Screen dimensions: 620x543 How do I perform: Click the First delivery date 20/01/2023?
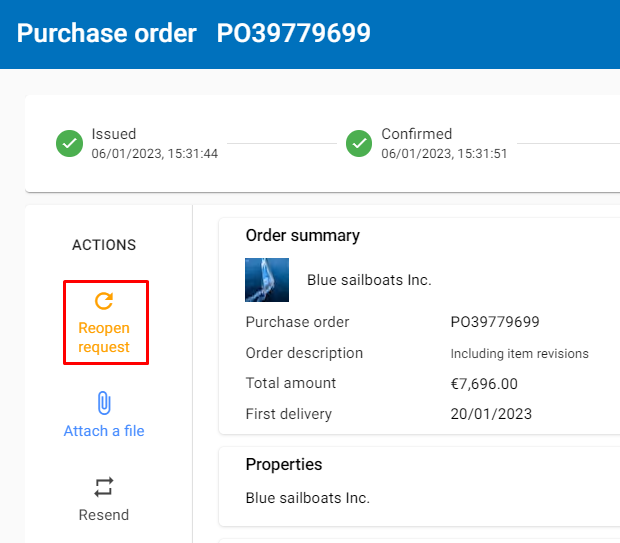click(x=491, y=414)
